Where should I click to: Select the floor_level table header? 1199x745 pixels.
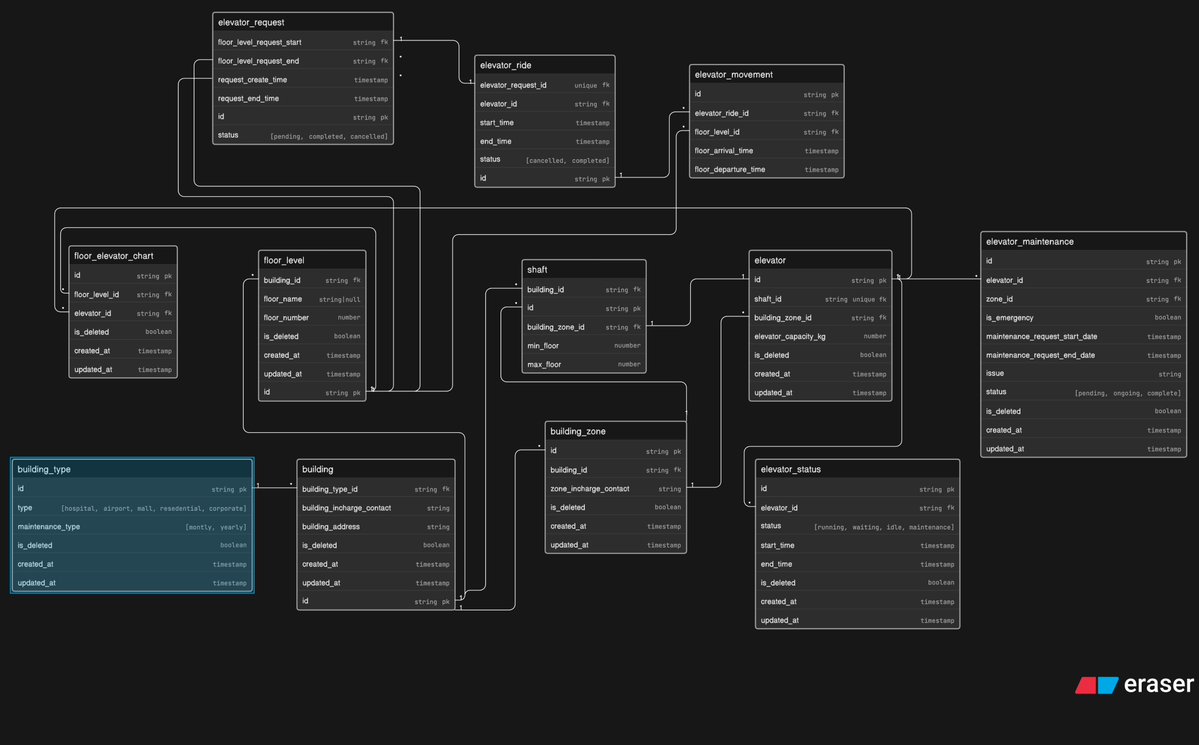312,260
